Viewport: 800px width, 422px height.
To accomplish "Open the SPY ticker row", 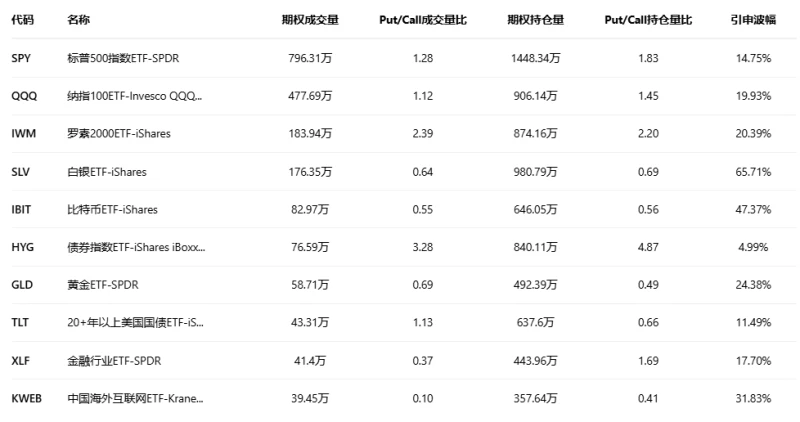I will [x=21, y=58].
